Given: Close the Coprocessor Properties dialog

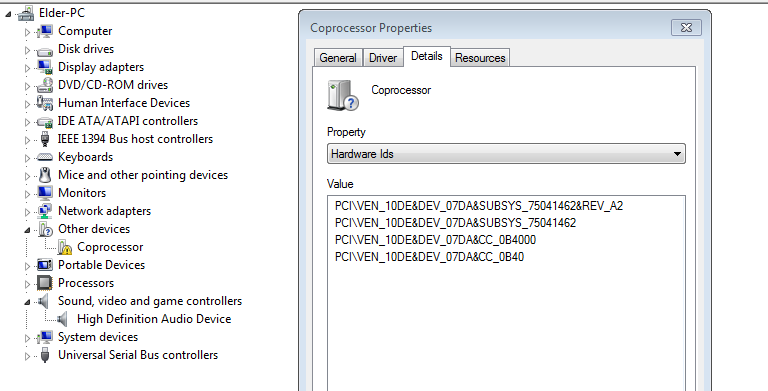Looking at the screenshot, I should [x=686, y=27].
